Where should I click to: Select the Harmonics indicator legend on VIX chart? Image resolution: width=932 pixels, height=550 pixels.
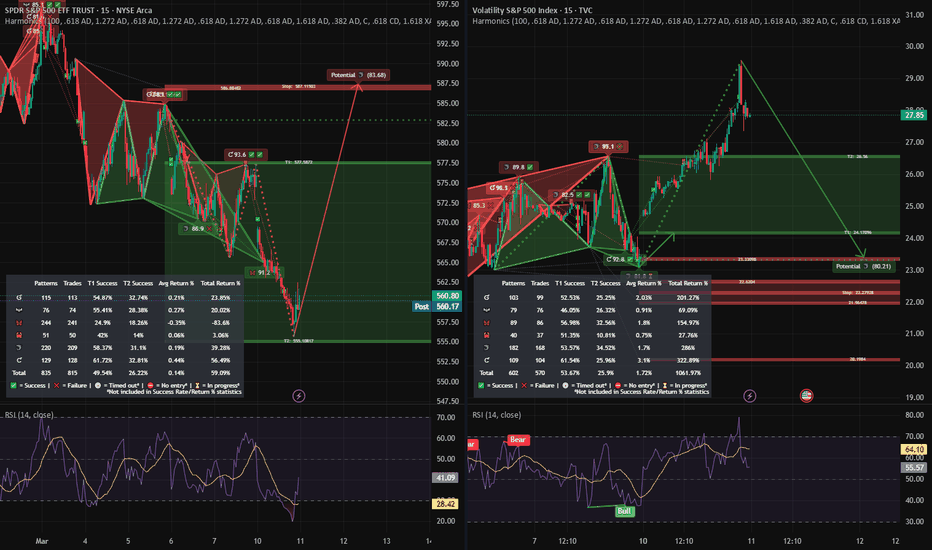tap(686, 21)
